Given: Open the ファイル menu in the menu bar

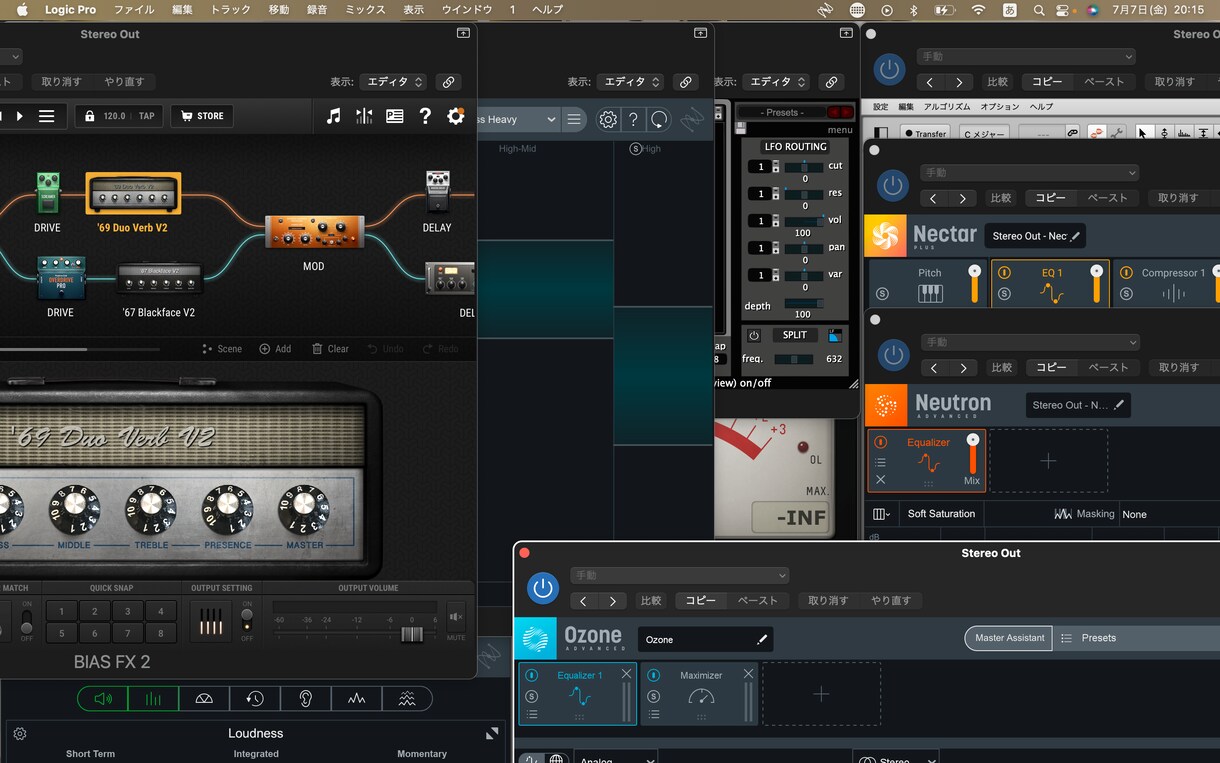Looking at the screenshot, I should (x=134, y=10).
